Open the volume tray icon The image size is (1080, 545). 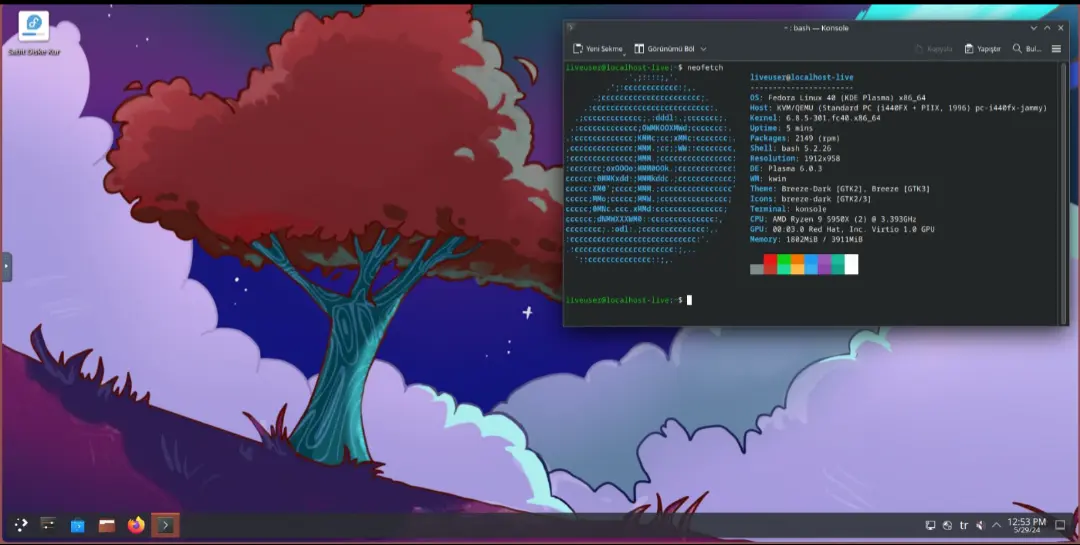980,525
